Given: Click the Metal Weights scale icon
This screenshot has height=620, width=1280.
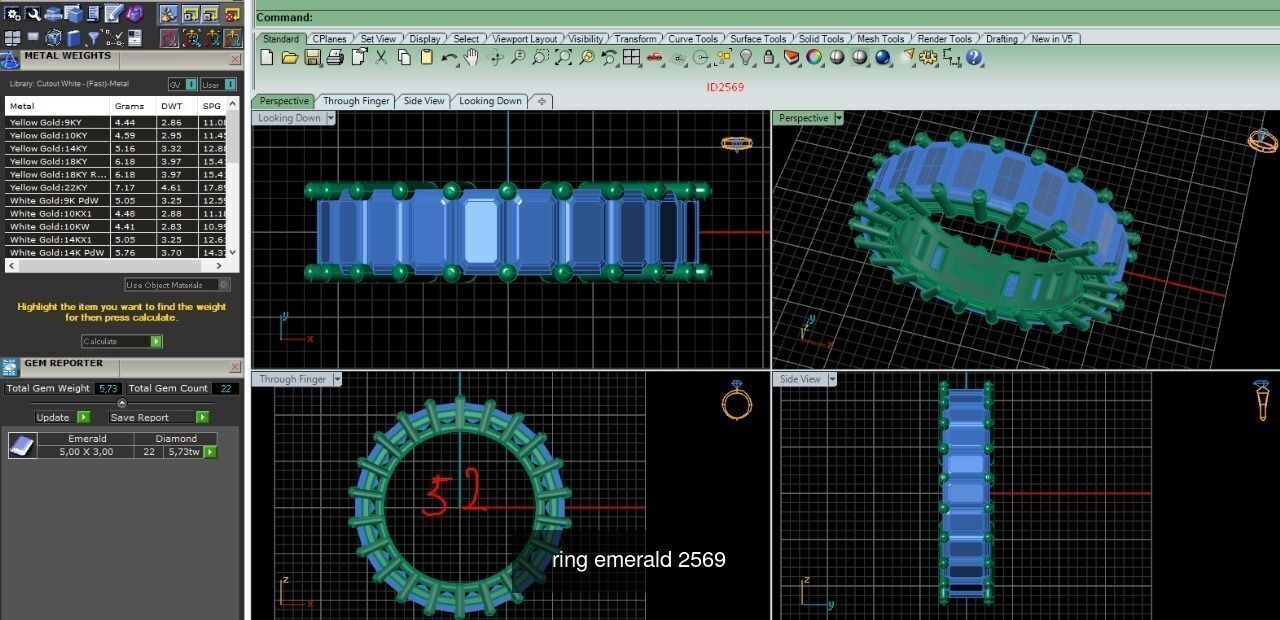Looking at the screenshot, I should pos(10,60).
